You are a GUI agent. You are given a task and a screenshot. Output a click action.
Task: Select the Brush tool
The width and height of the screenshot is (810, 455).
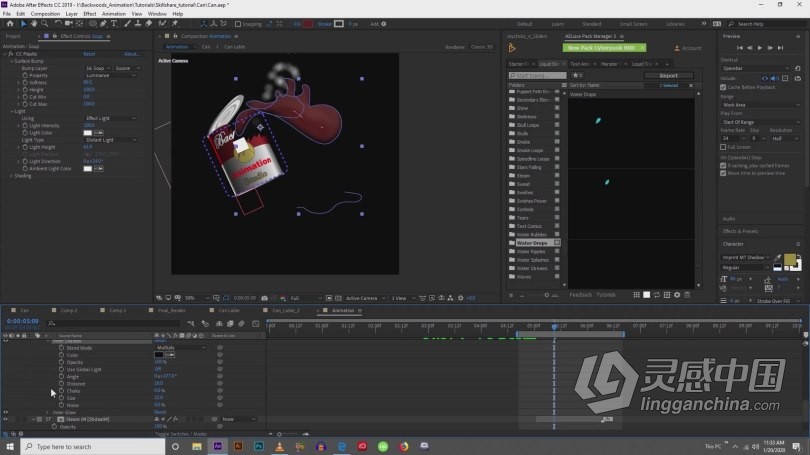(x=127, y=24)
